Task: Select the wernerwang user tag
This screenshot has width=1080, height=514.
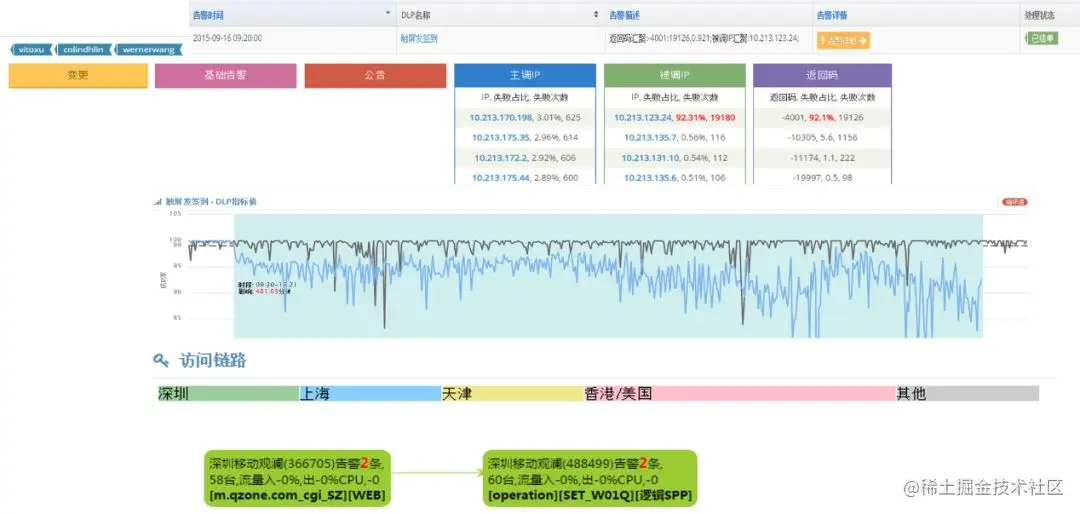Action: click(149, 50)
